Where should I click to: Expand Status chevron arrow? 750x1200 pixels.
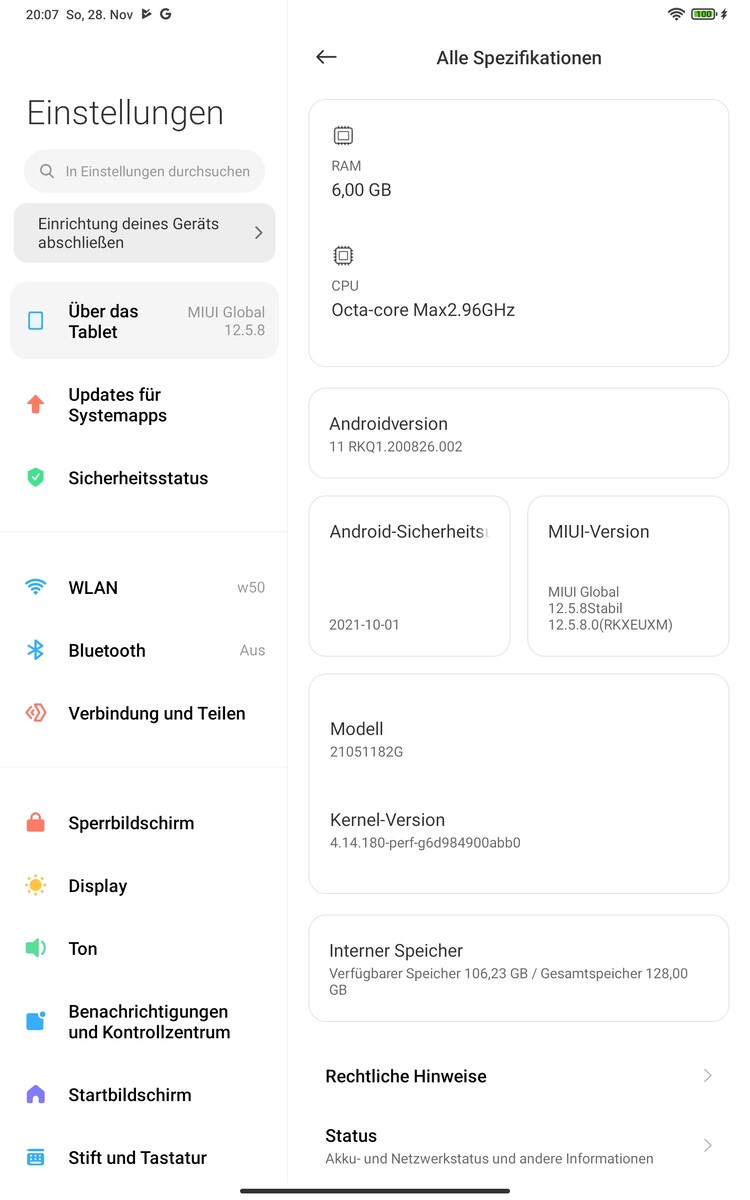[707, 1146]
